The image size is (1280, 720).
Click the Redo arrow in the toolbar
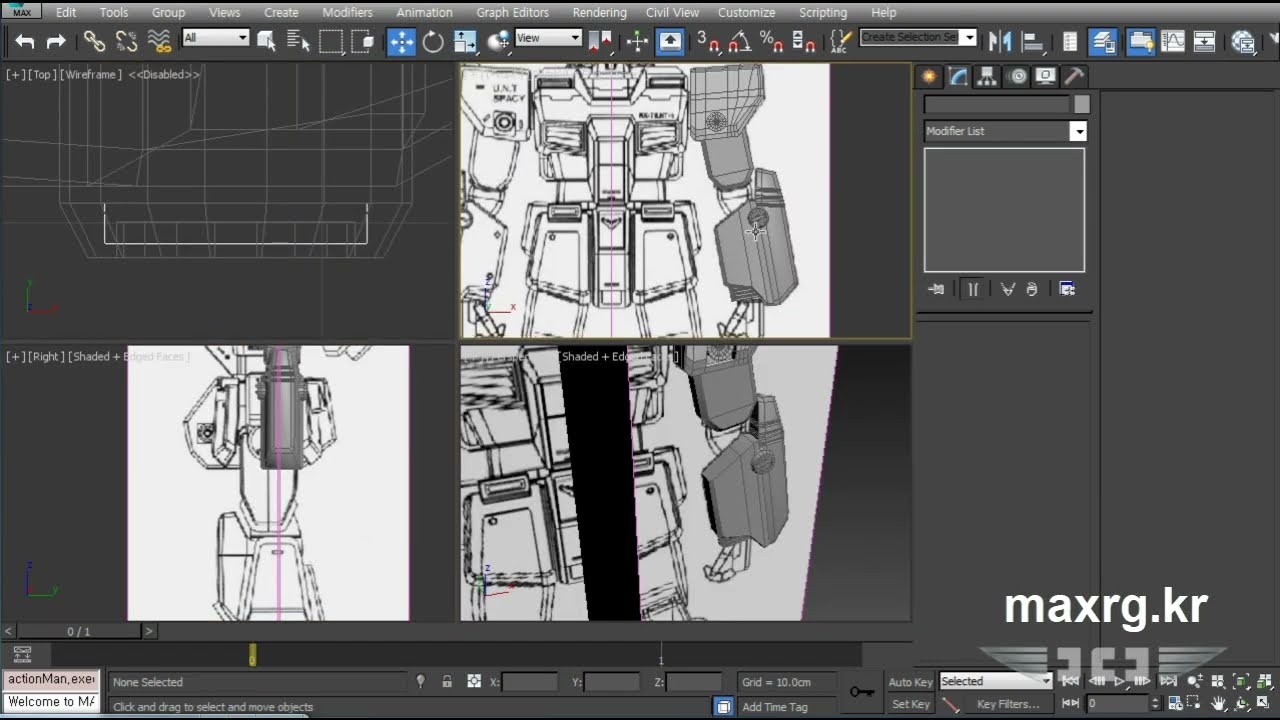point(56,41)
